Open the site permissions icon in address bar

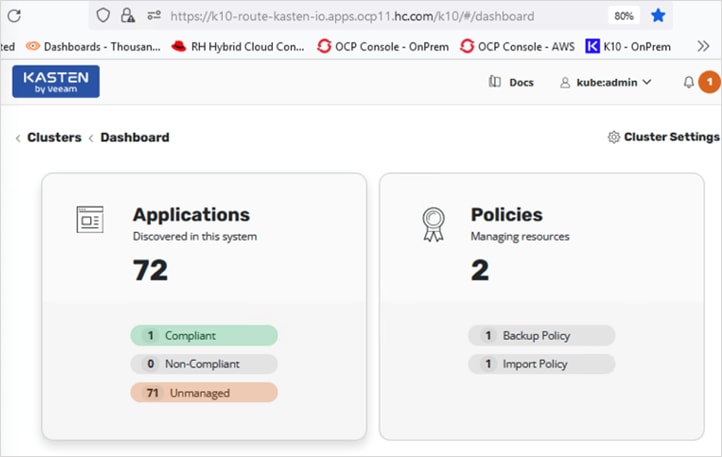point(154,16)
